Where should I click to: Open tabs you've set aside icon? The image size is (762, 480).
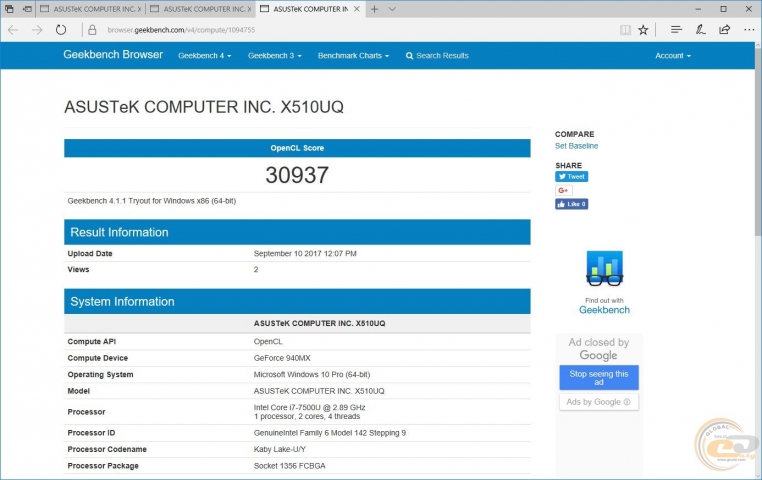9,9
